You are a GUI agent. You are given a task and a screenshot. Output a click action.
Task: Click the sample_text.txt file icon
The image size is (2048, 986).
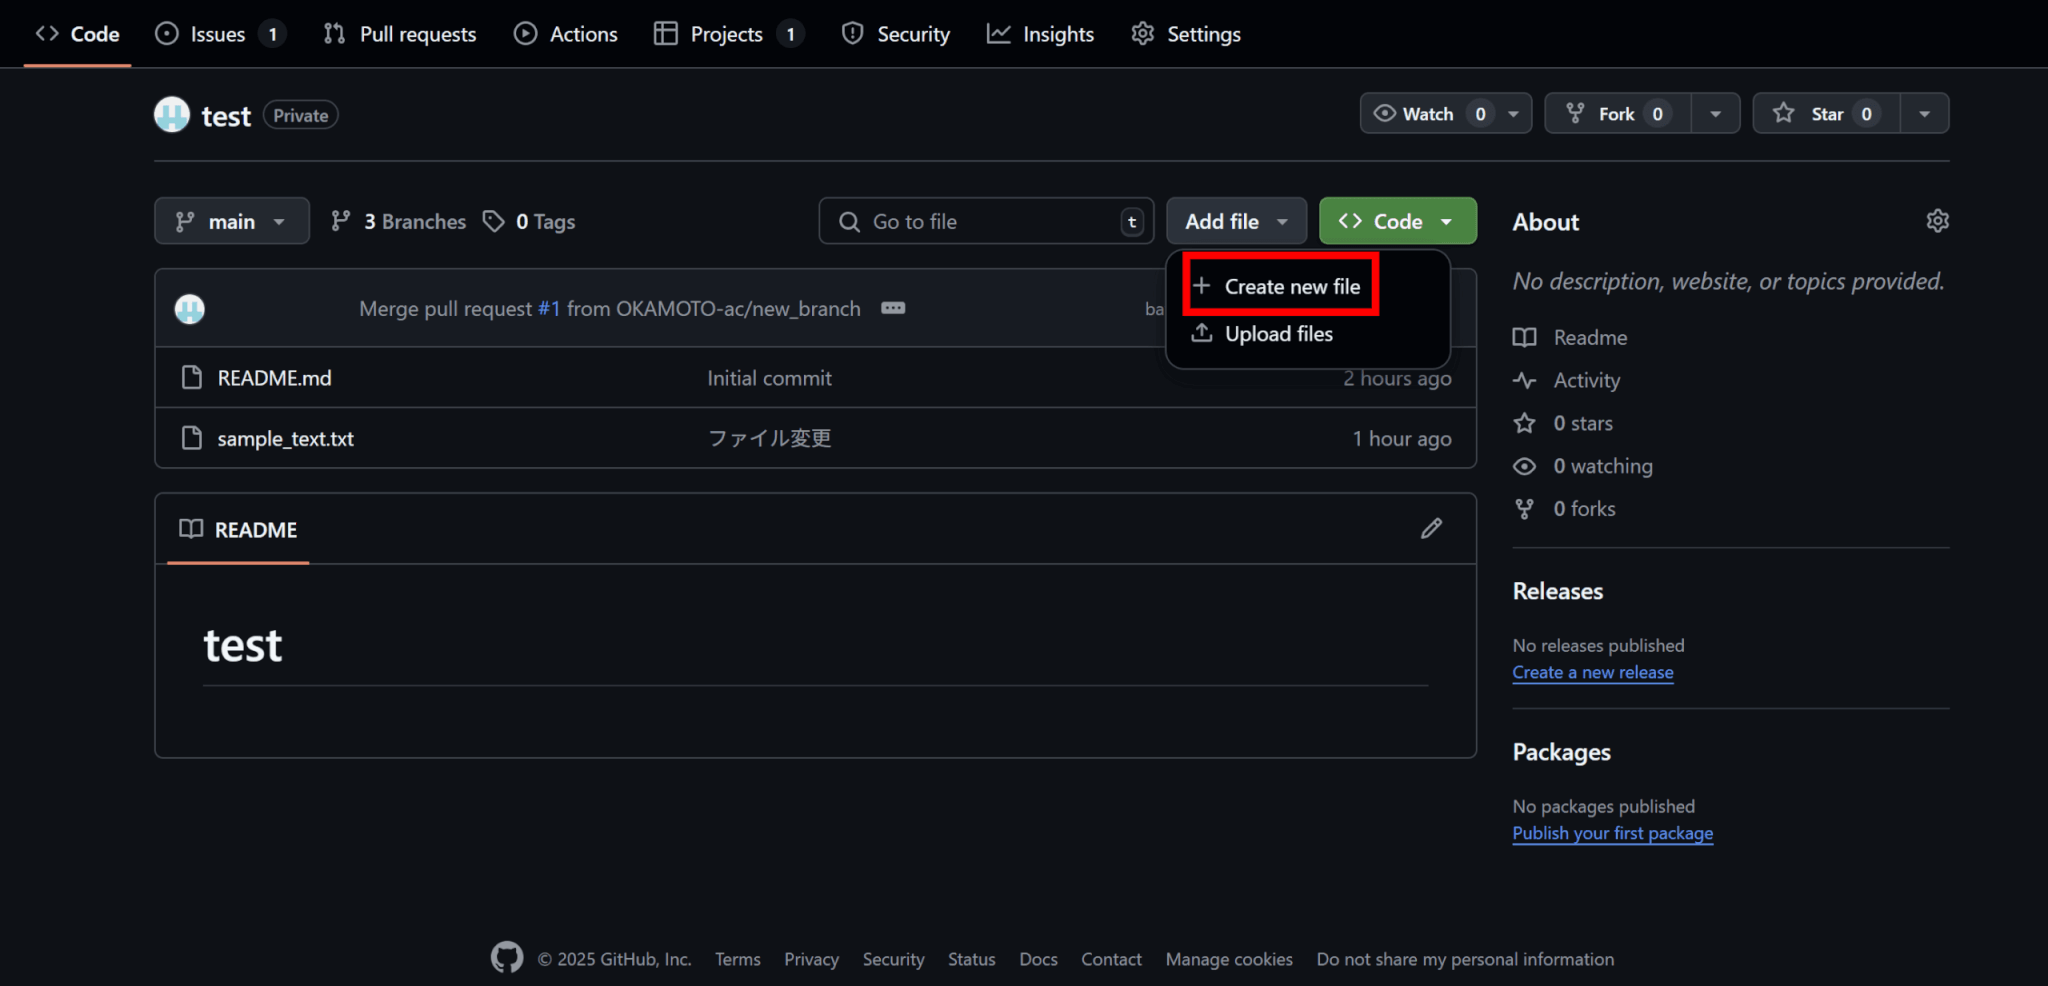coord(192,438)
